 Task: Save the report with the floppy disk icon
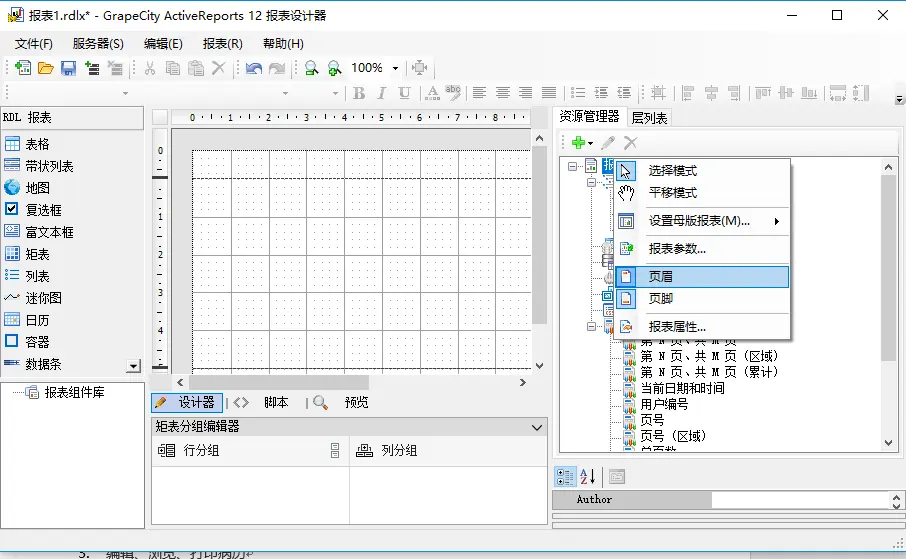click(x=69, y=68)
